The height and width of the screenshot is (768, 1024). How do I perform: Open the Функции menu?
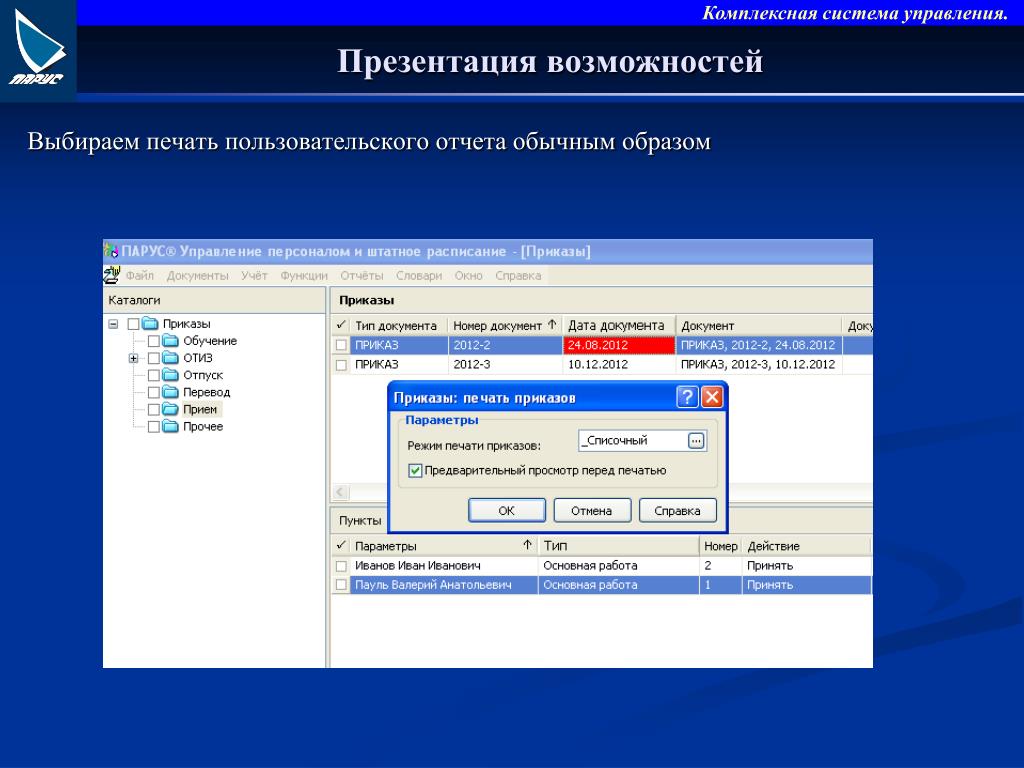tap(304, 276)
